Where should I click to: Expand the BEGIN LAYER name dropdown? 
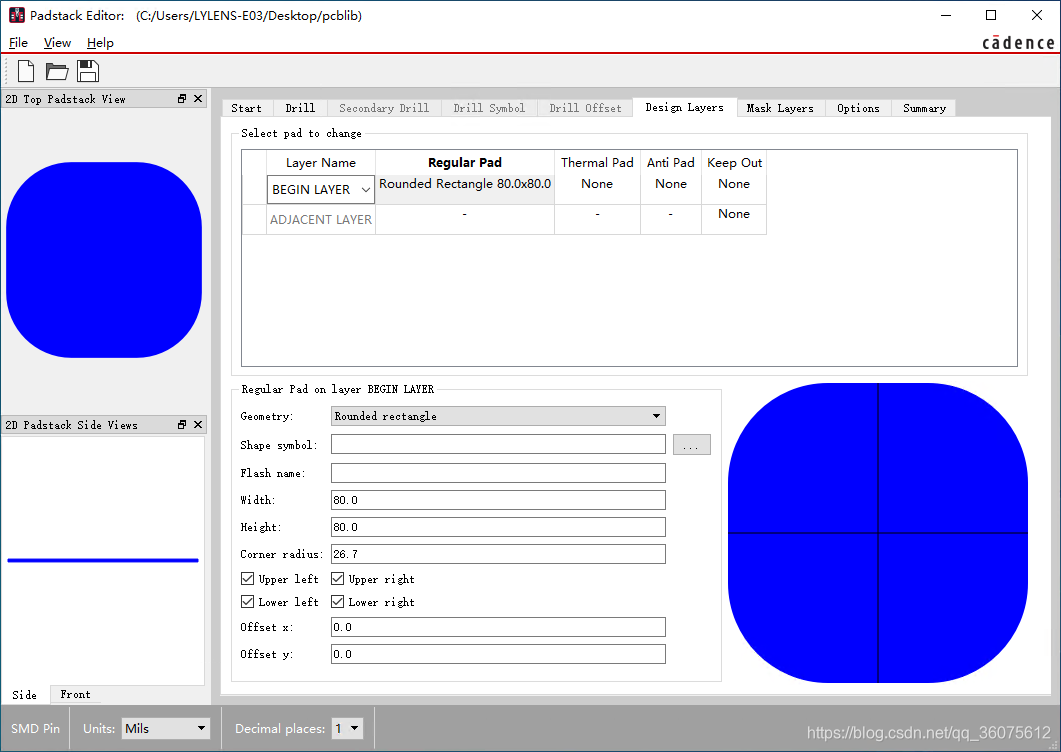tap(320, 190)
